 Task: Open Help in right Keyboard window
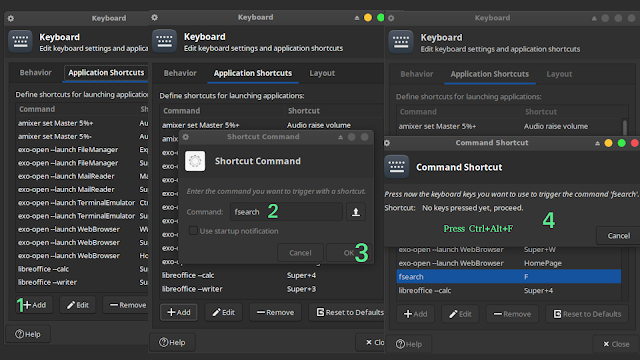pyautogui.click(x=409, y=344)
